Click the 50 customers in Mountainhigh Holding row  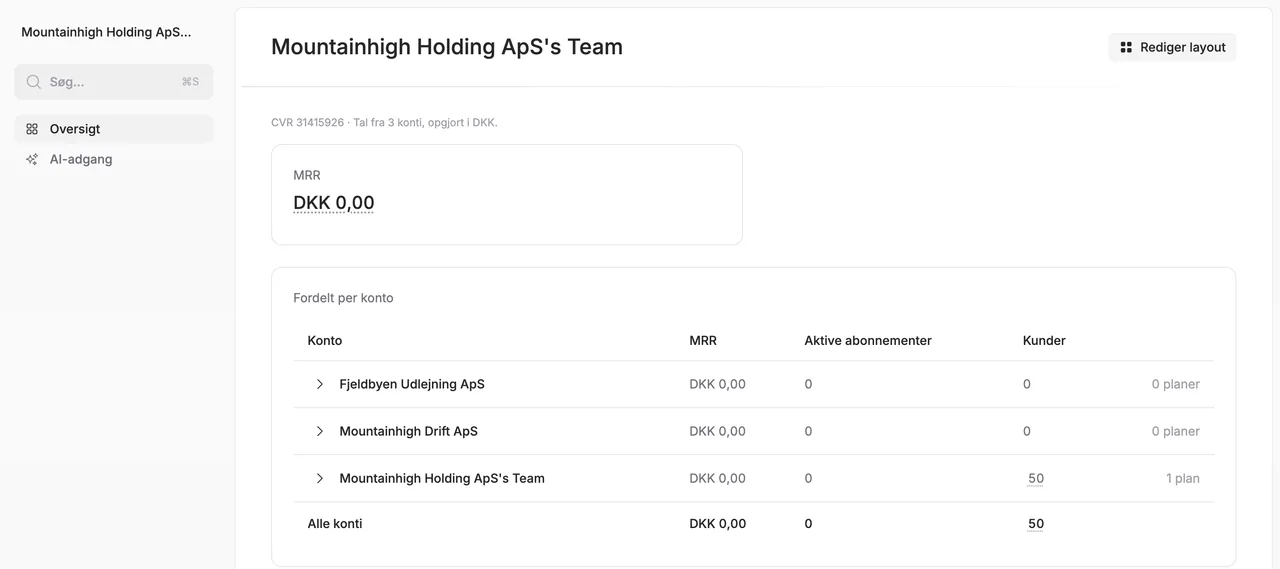(1036, 478)
